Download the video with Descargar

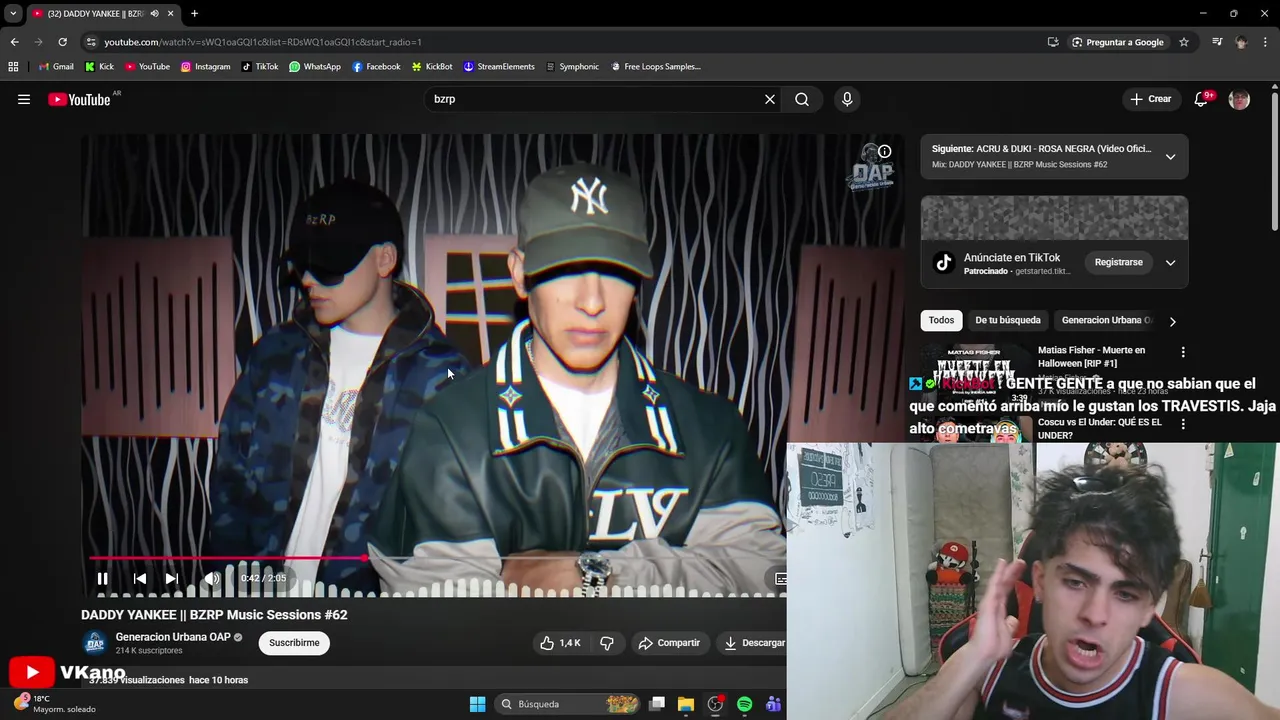[x=754, y=643]
